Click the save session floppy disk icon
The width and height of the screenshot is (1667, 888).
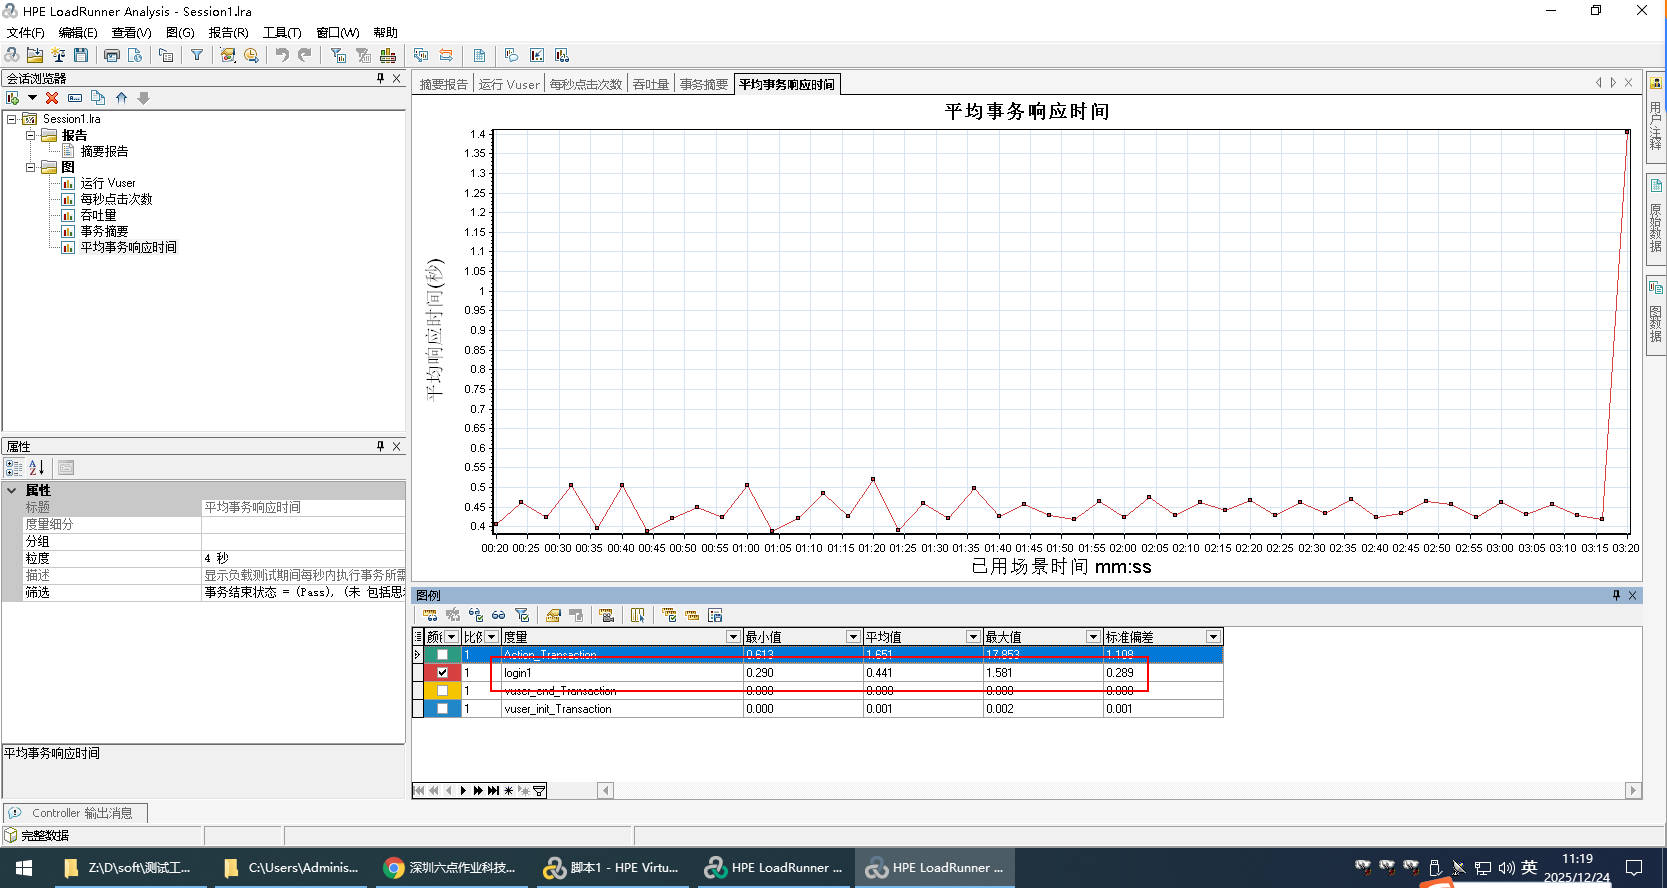[81, 55]
